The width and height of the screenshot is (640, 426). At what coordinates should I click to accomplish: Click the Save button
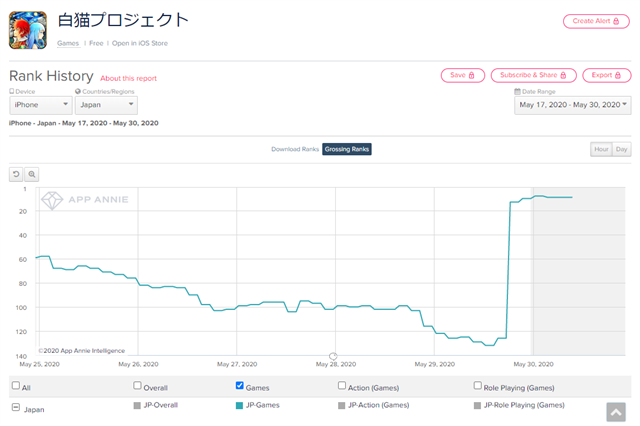(462, 75)
